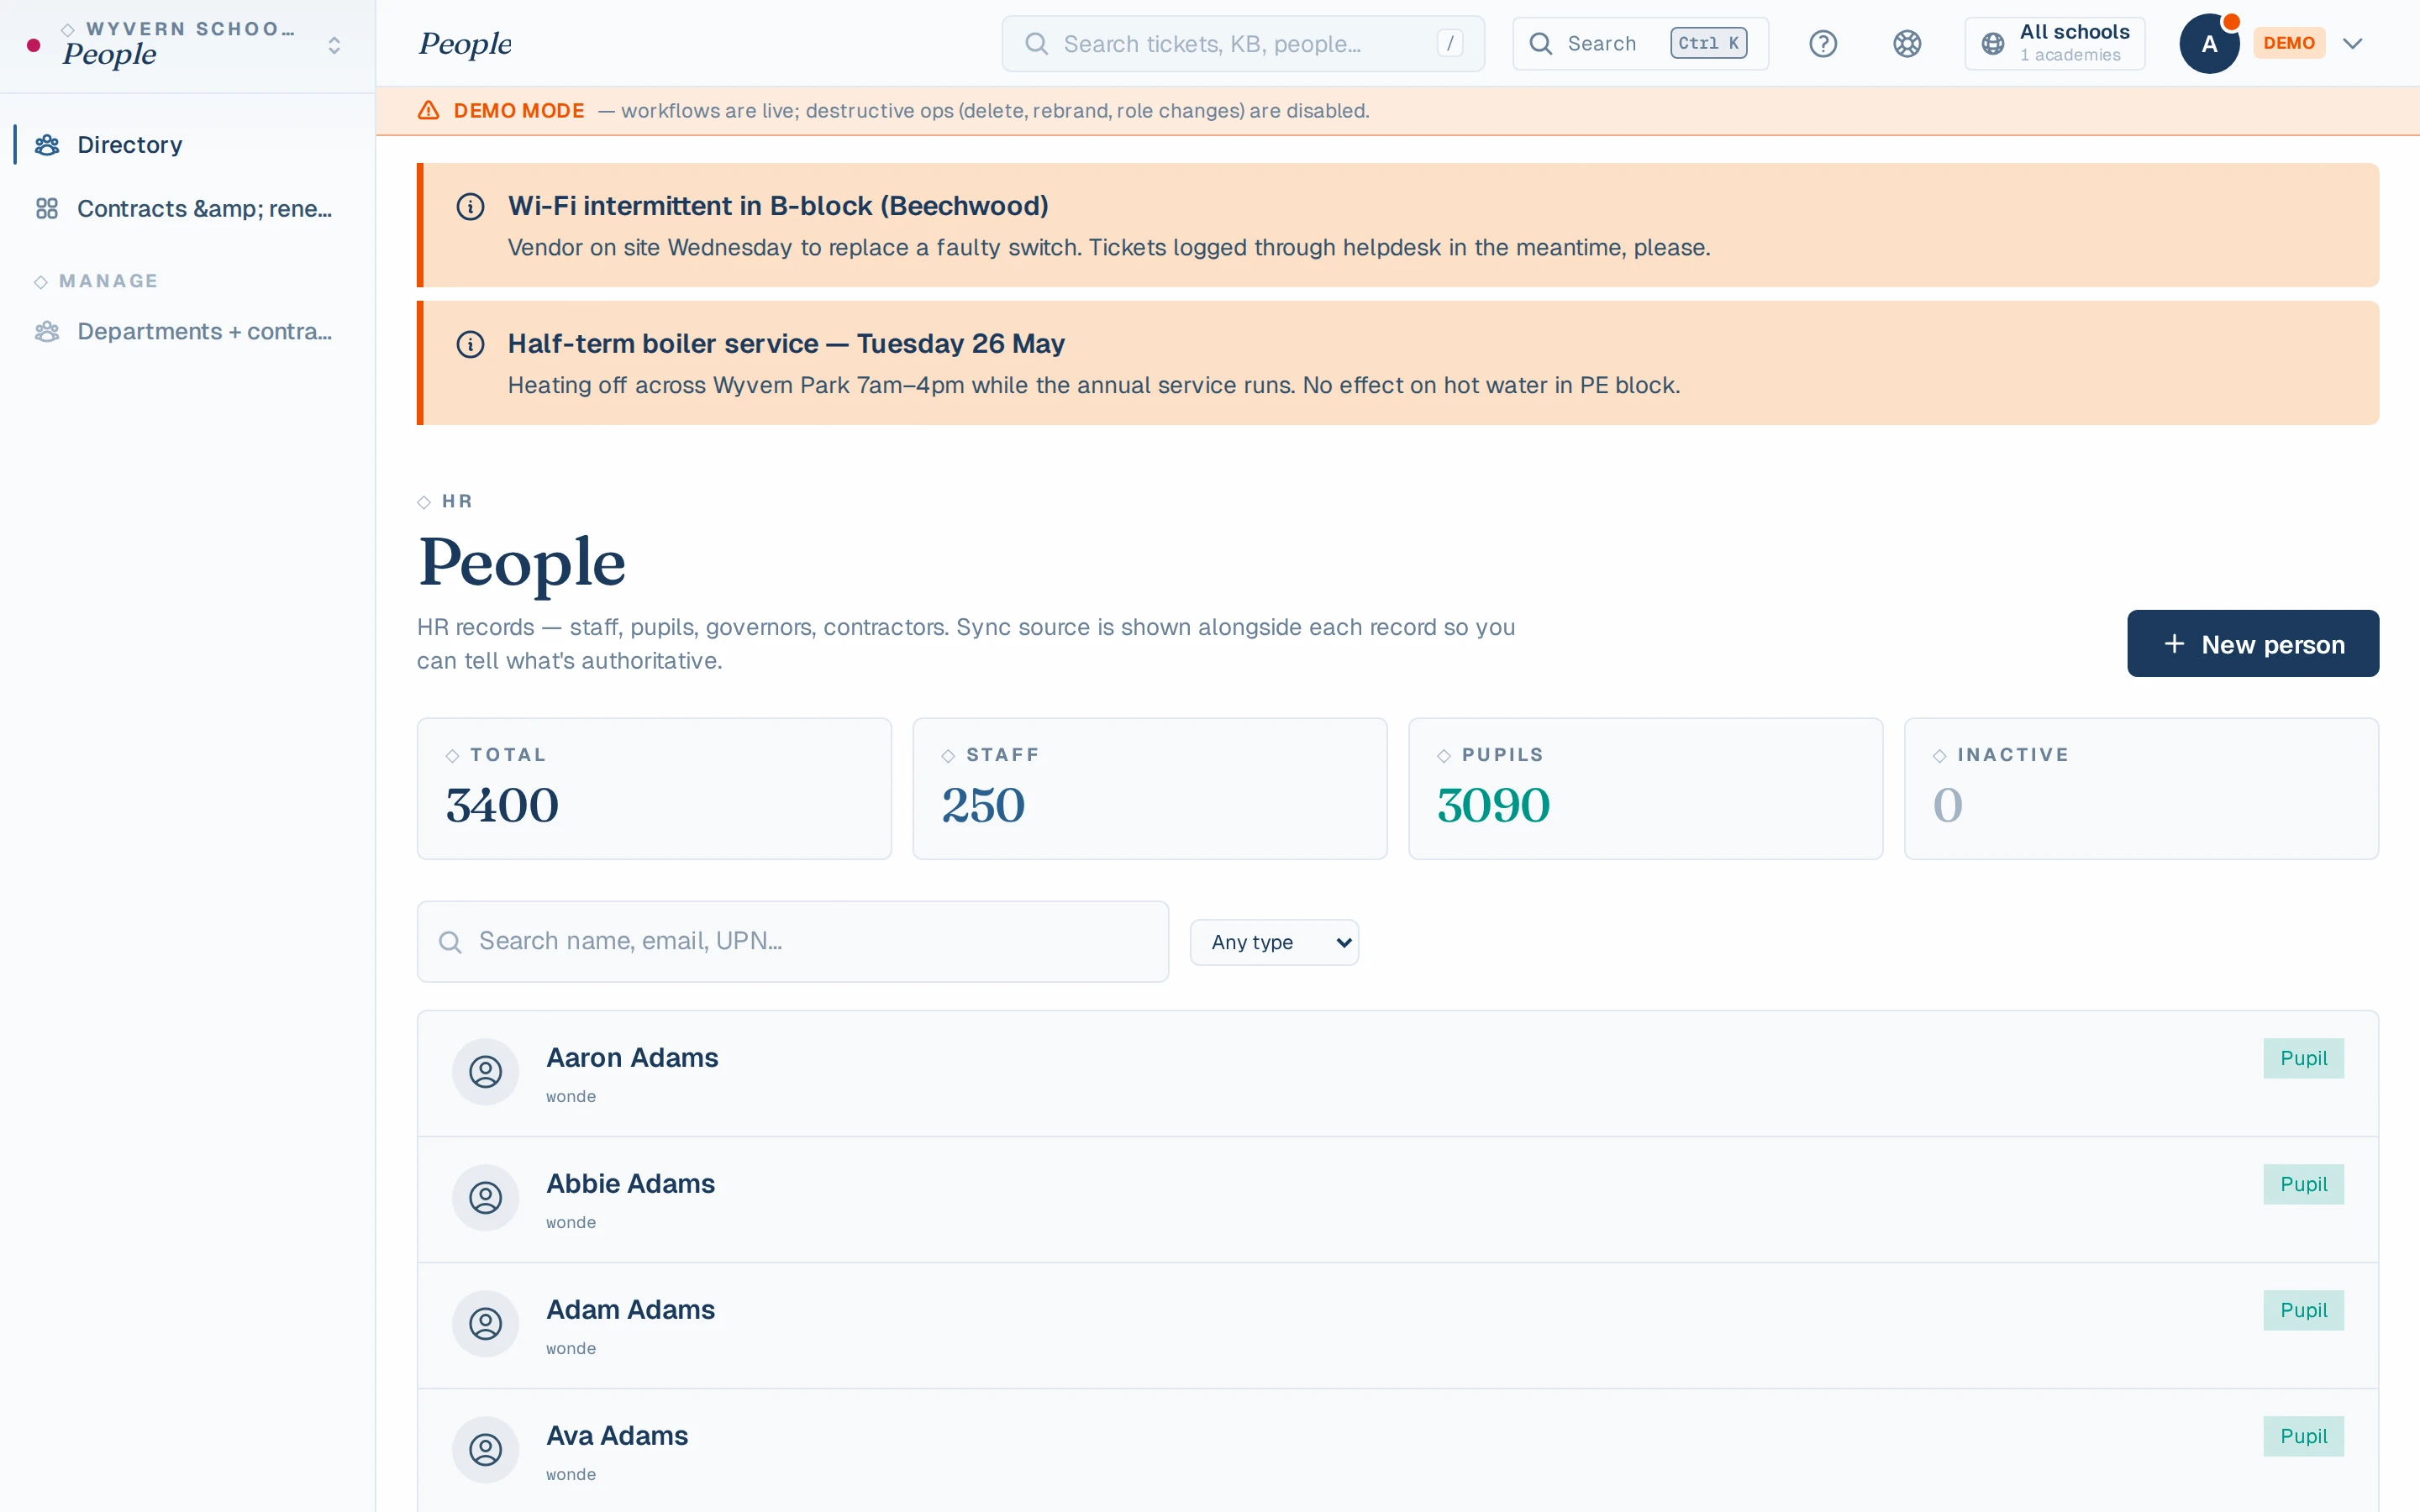This screenshot has height=1512, width=2420.
Task: Click the slash shortcut badge in search
Action: click(x=1450, y=43)
